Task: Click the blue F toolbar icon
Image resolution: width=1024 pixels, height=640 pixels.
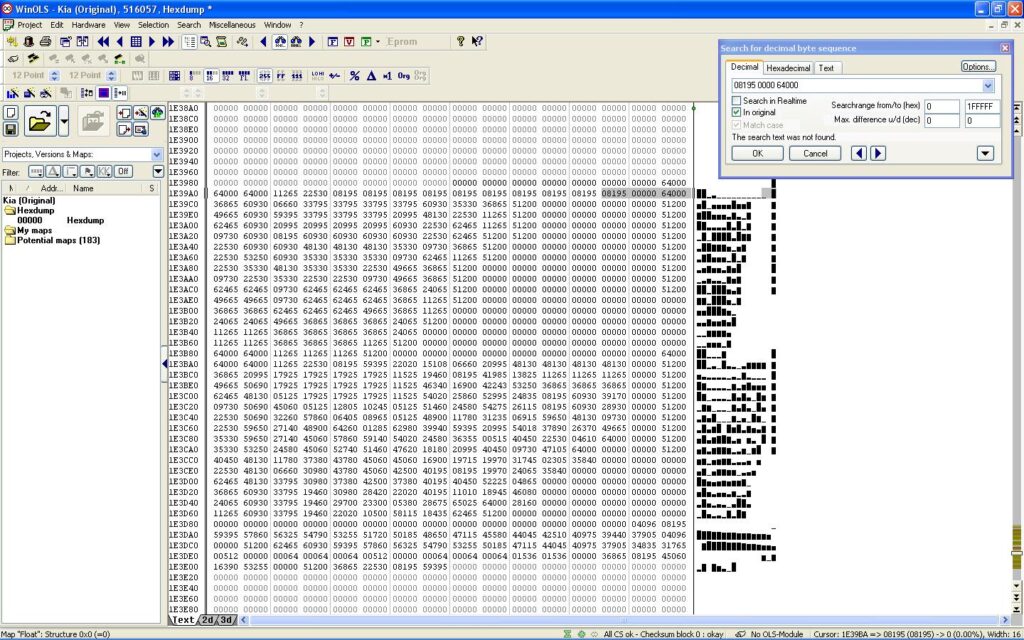Action: [x=332, y=42]
